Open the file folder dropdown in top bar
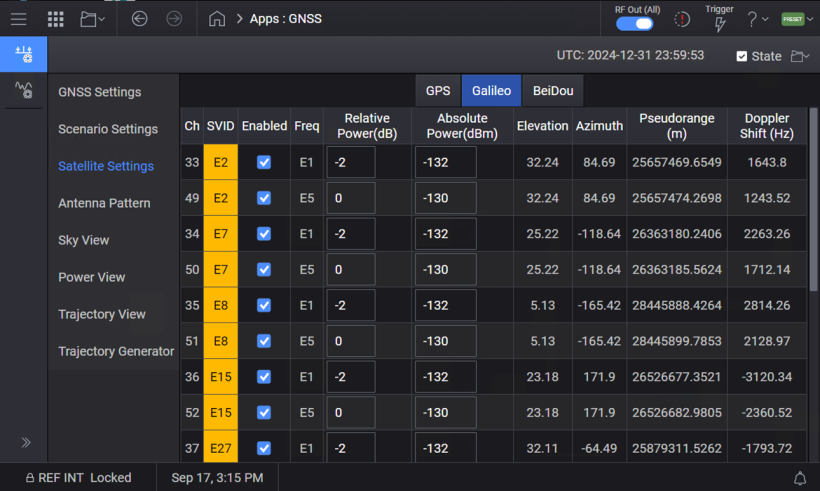 [x=93, y=19]
